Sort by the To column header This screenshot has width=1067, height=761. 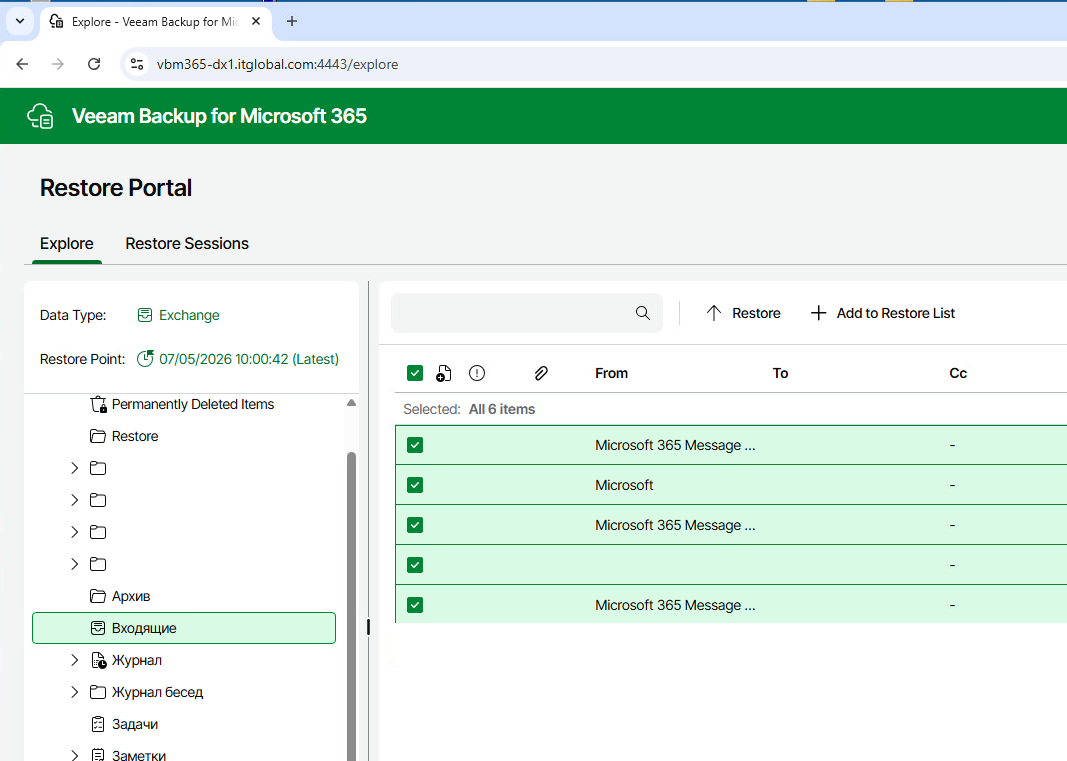[780, 373]
